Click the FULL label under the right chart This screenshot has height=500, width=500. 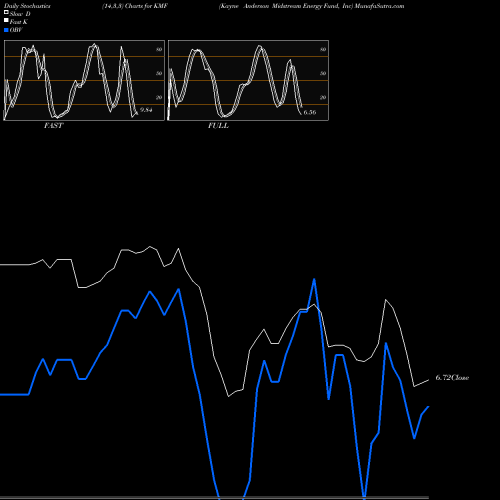coord(218,126)
